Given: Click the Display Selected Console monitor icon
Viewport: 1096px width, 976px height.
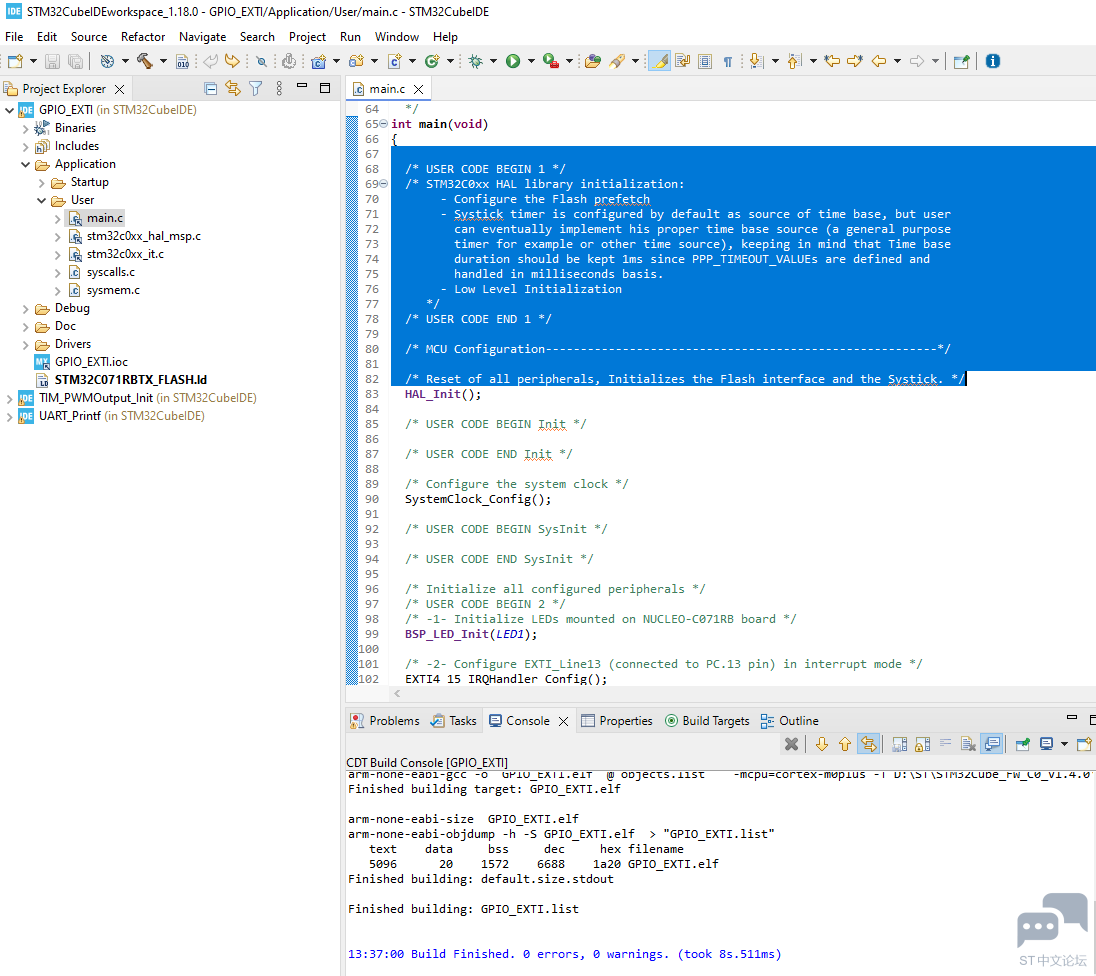Looking at the screenshot, I should 1046,744.
